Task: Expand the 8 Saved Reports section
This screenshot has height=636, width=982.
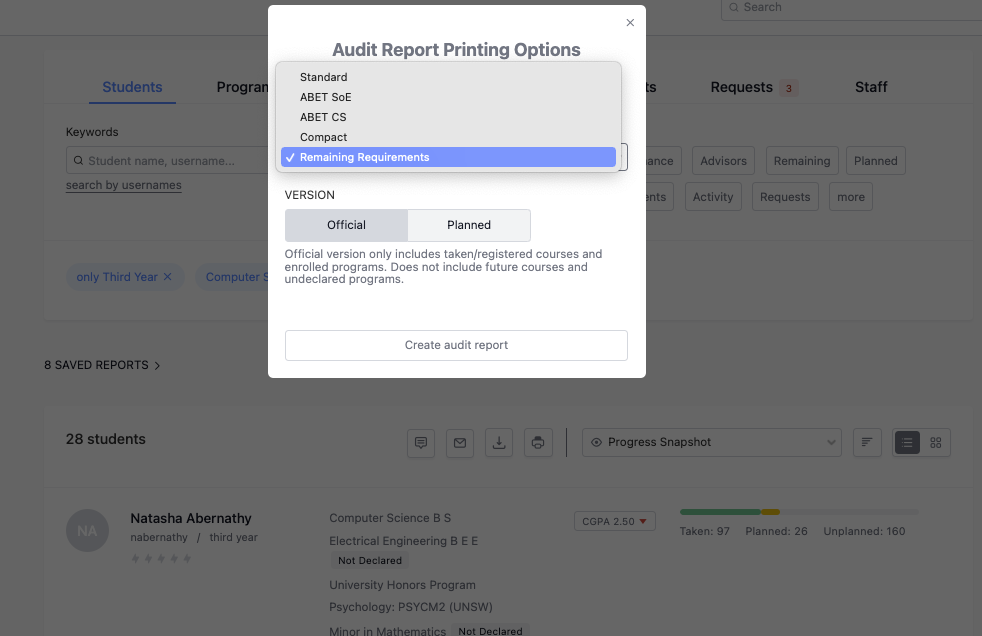Action: (102, 365)
